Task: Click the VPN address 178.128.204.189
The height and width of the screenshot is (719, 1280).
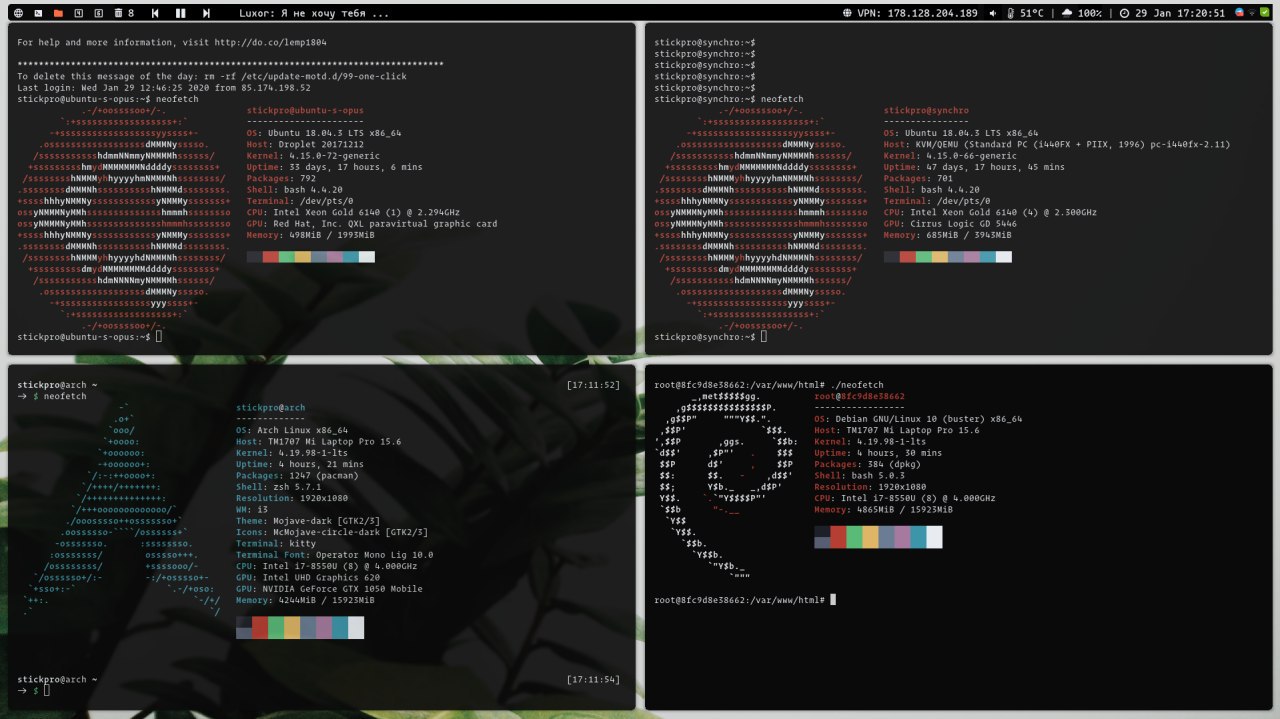Action: click(931, 13)
